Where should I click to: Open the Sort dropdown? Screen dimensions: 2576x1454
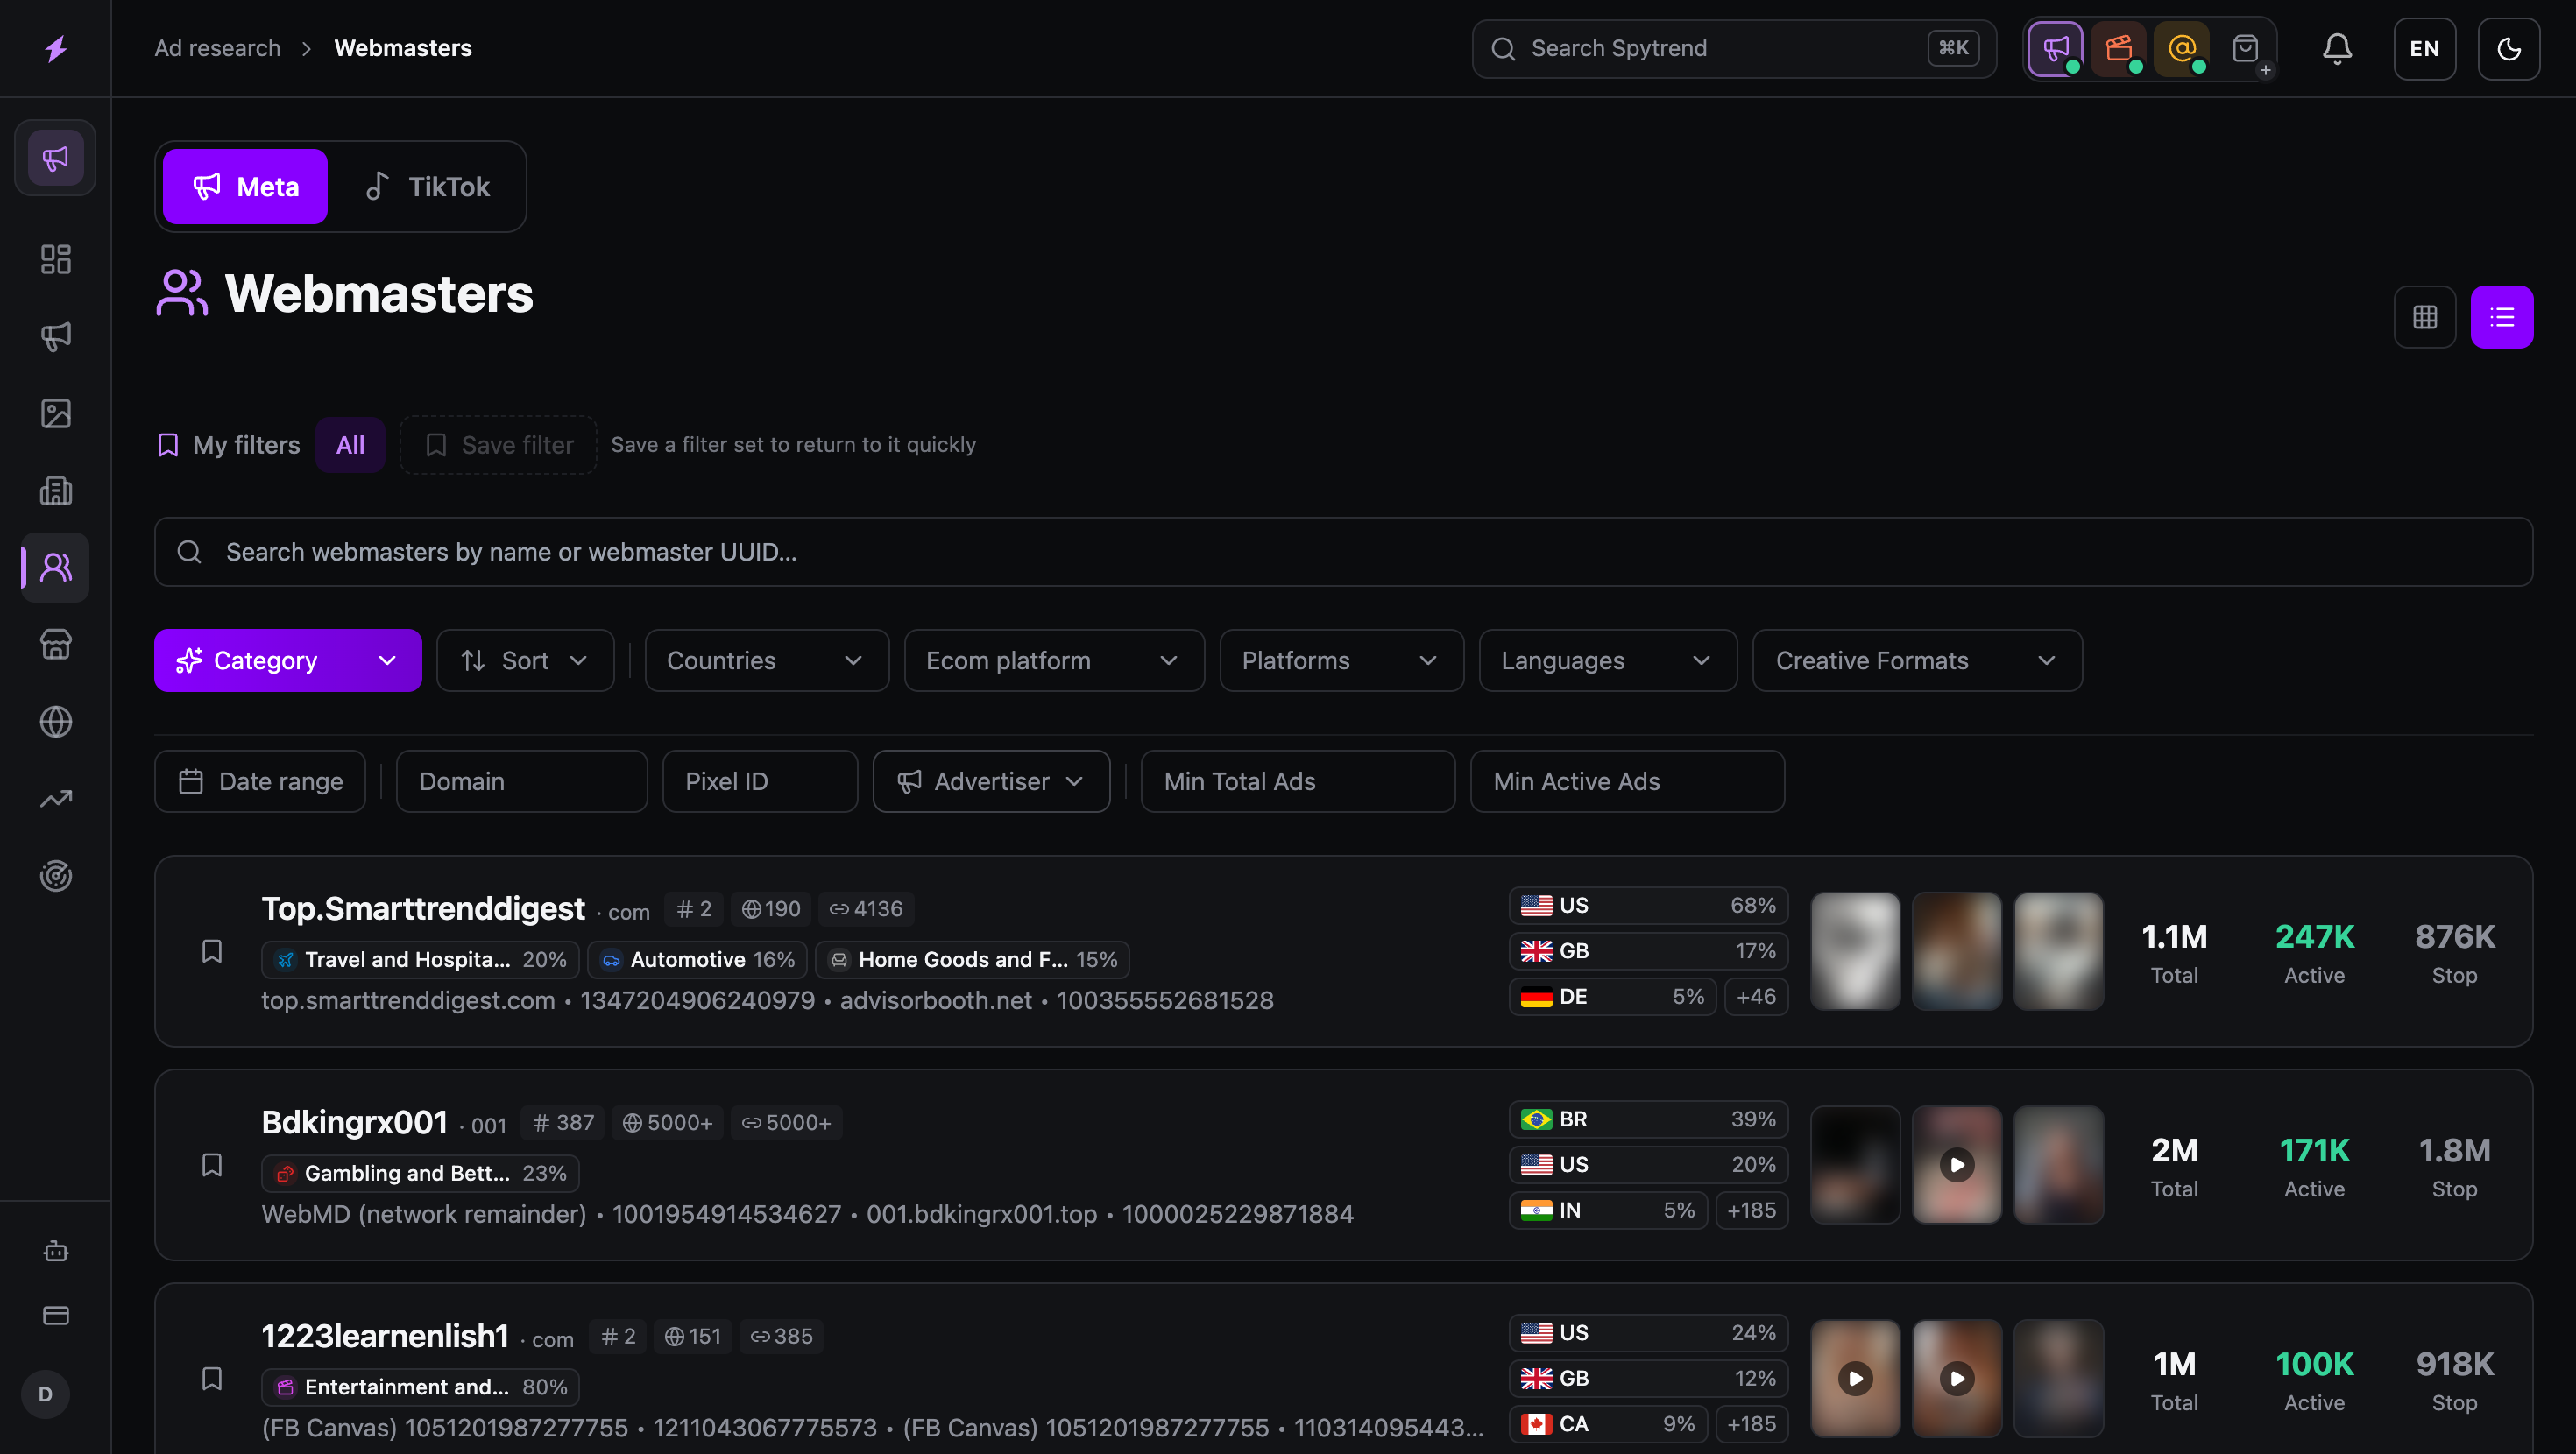(525, 660)
